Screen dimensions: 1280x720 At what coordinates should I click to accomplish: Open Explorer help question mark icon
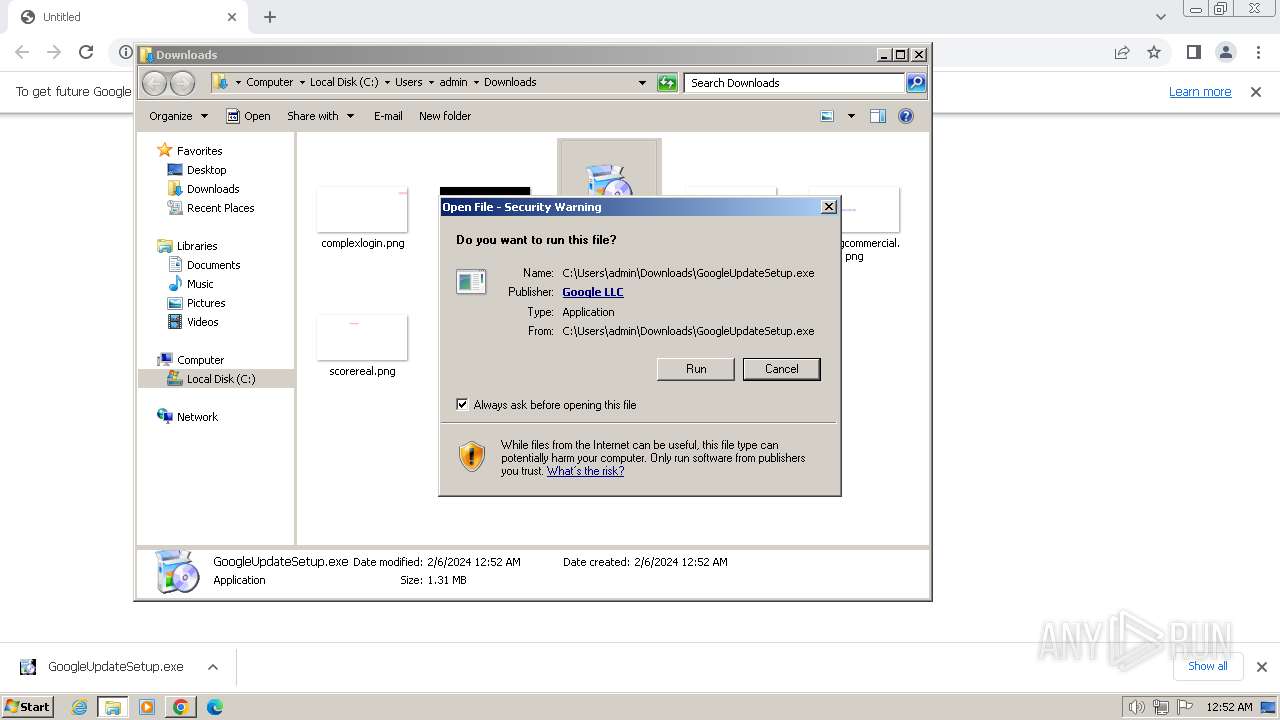[906, 116]
